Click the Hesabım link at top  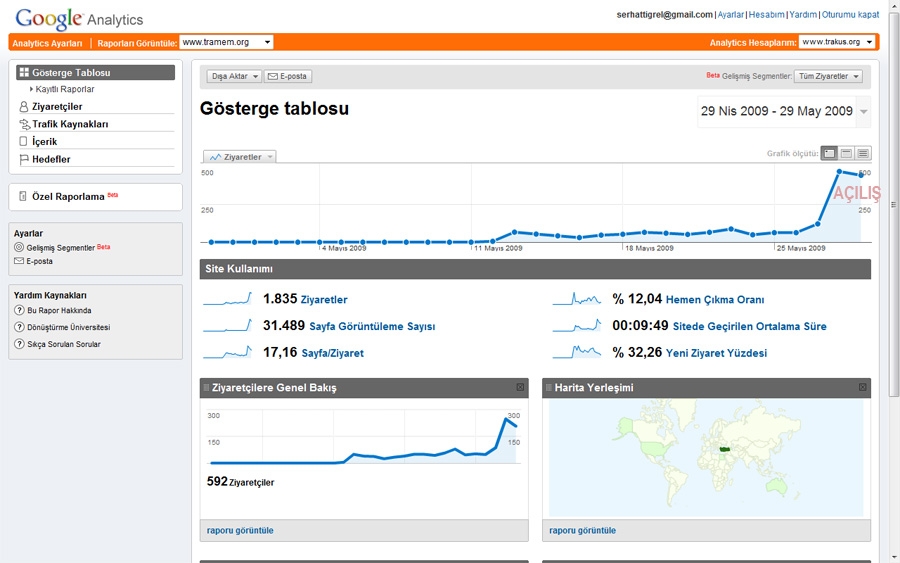[766, 15]
